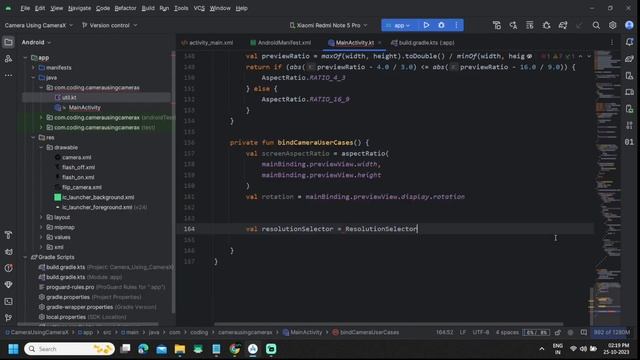Click UTF-8 encoding in status bar
The image size is (640, 360).
(x=480, y=332)
